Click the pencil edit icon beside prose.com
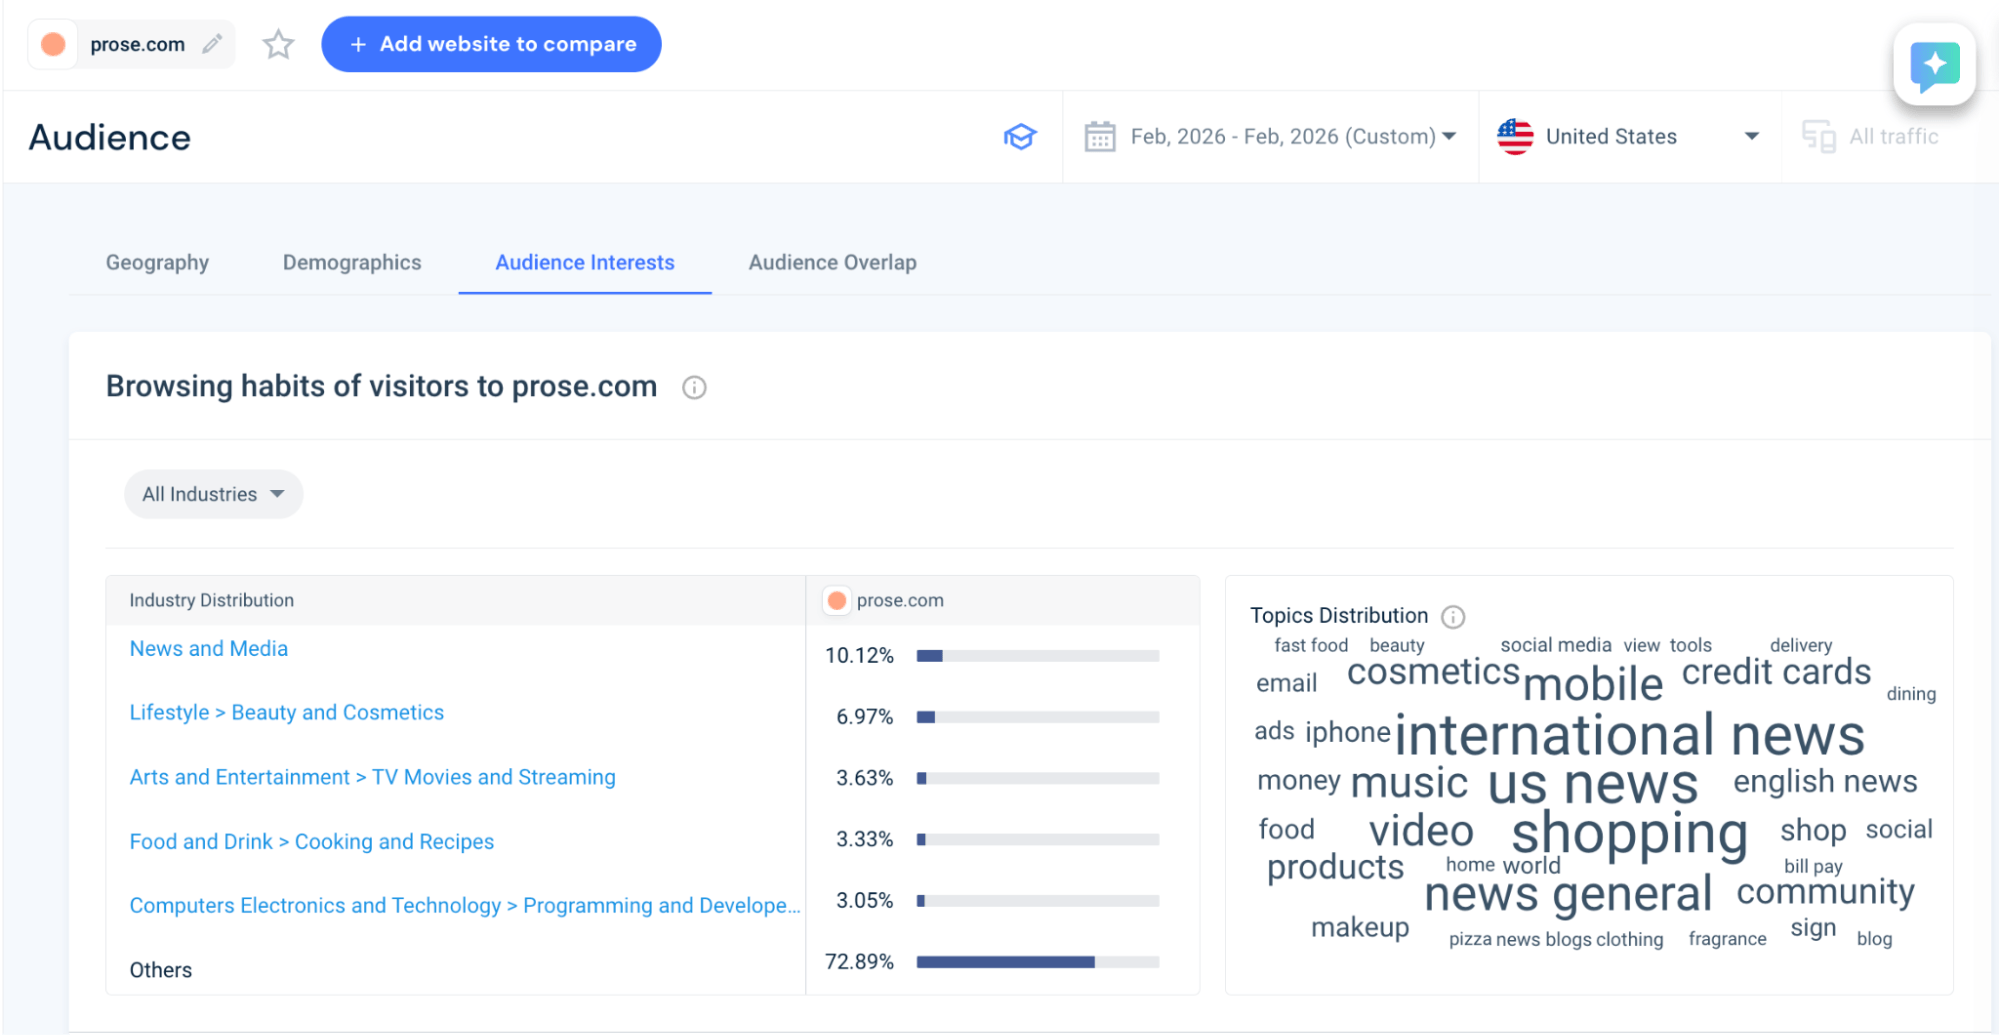 click(x=212, y=44)
